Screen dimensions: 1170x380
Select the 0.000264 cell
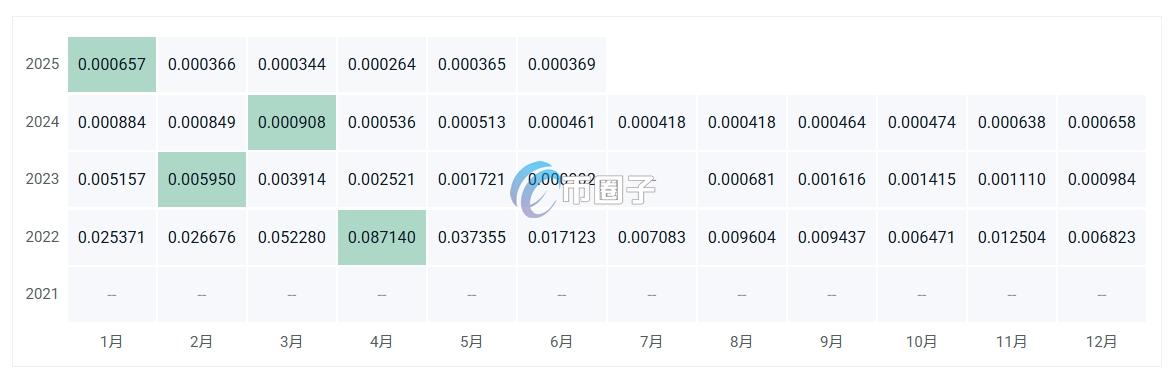tap(381, 64)
